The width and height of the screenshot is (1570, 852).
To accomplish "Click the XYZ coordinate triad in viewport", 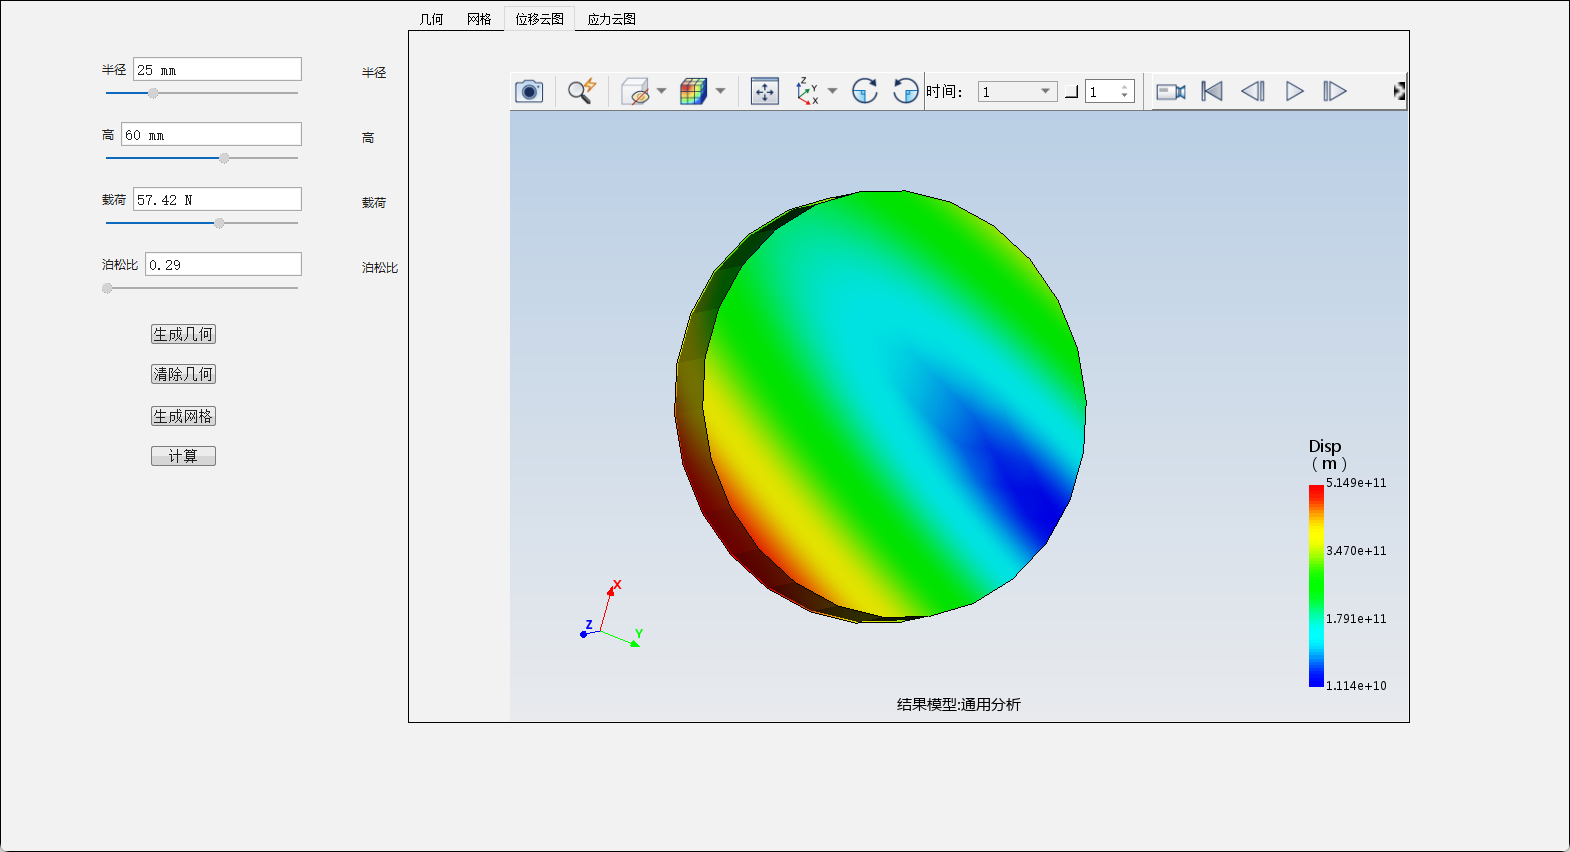I will point(612,613).
